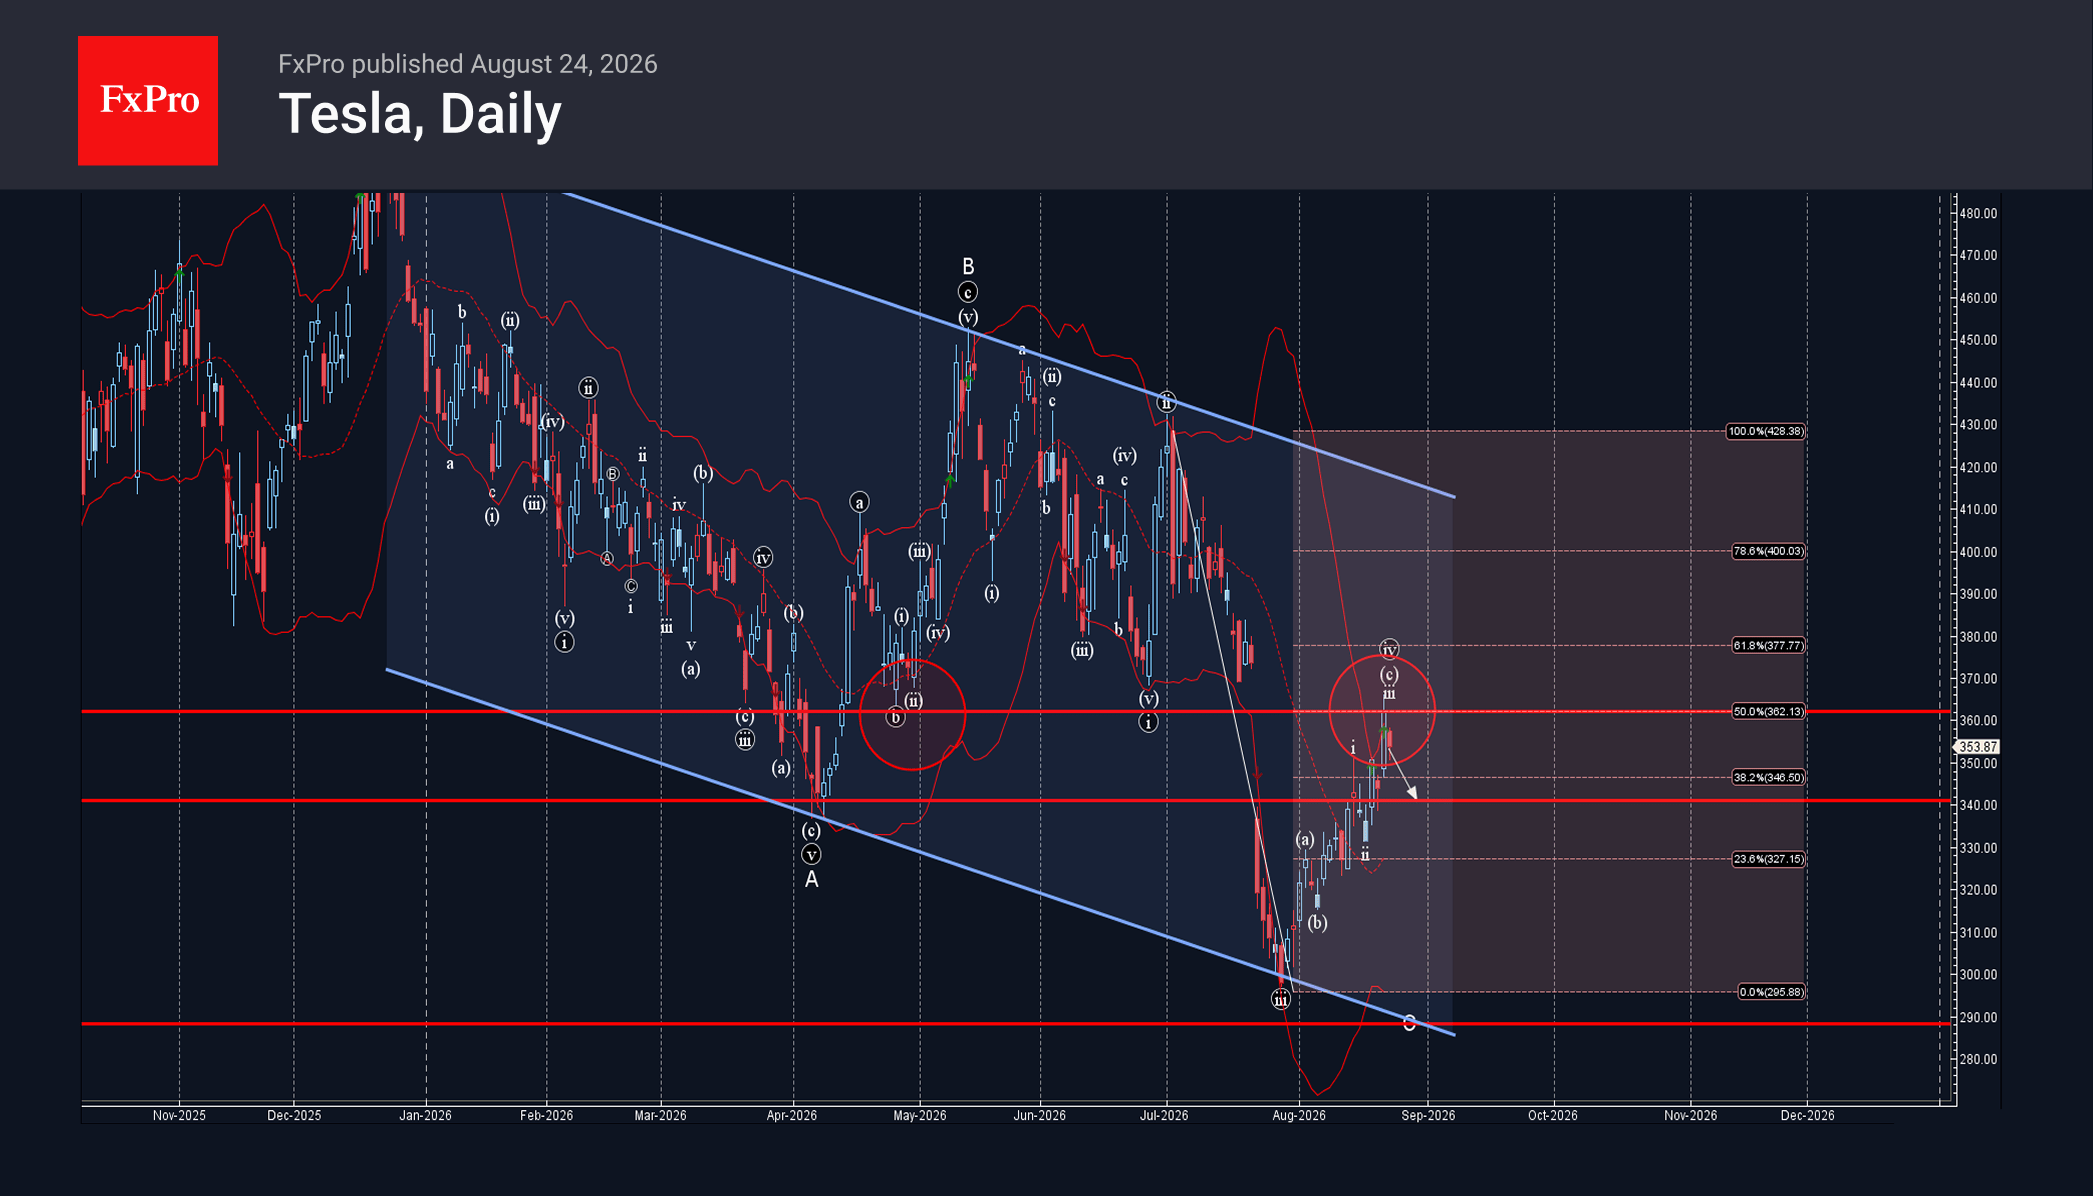Click the 460.00 price axis label
Image resolution: width=2093 pixels, height=1196 pixels.
(1978, 299)
